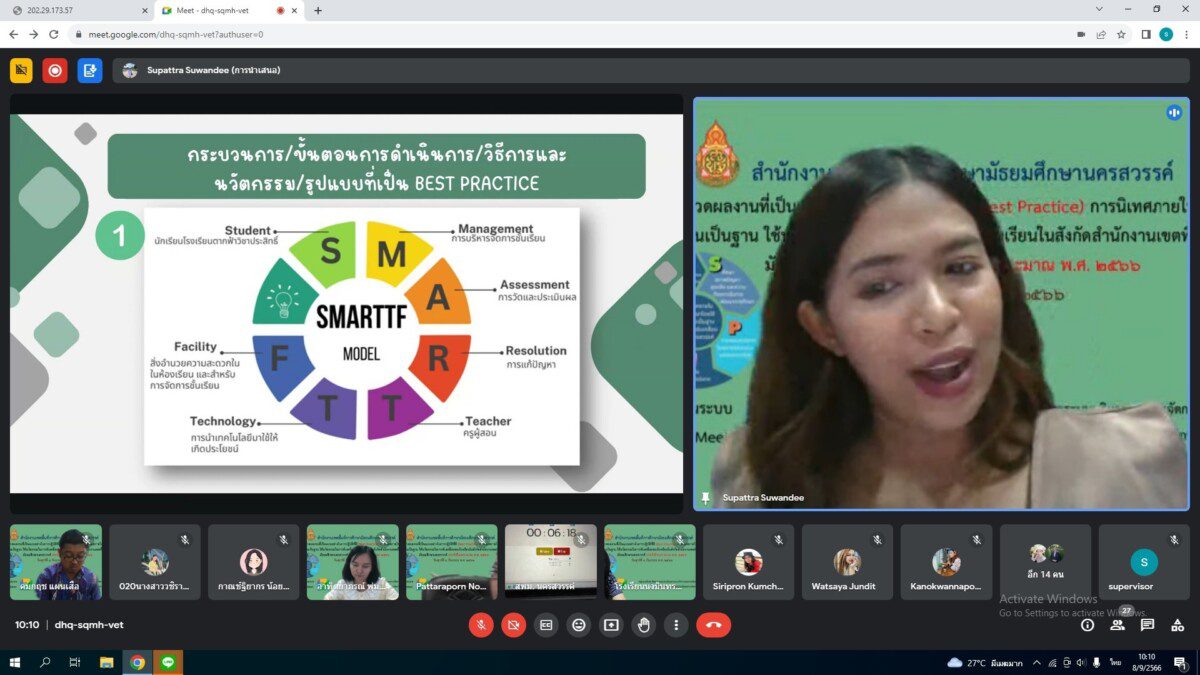Click the Pattaraporn No... participant tile

point(452,562)
